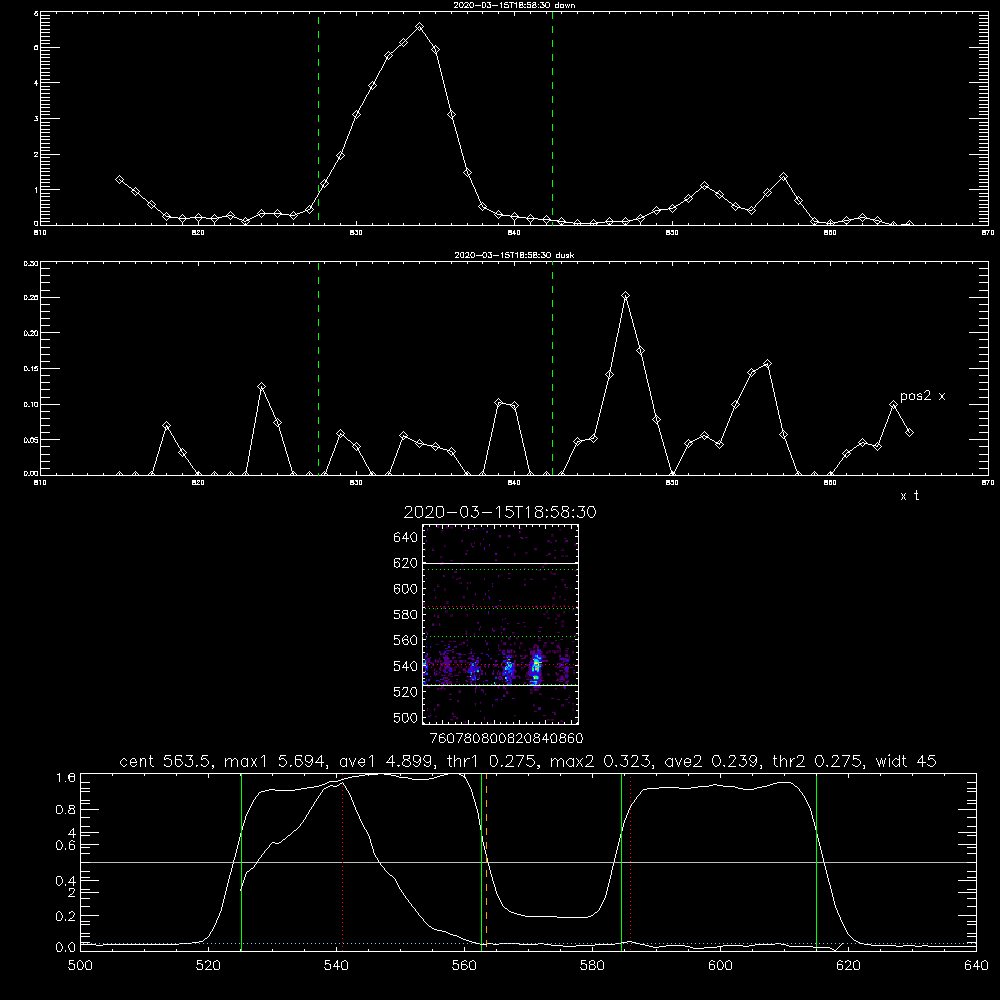1000x1000 pixels.
Task: Click the '520' label on spectrogram y-axis
Action: pos(406,692)
